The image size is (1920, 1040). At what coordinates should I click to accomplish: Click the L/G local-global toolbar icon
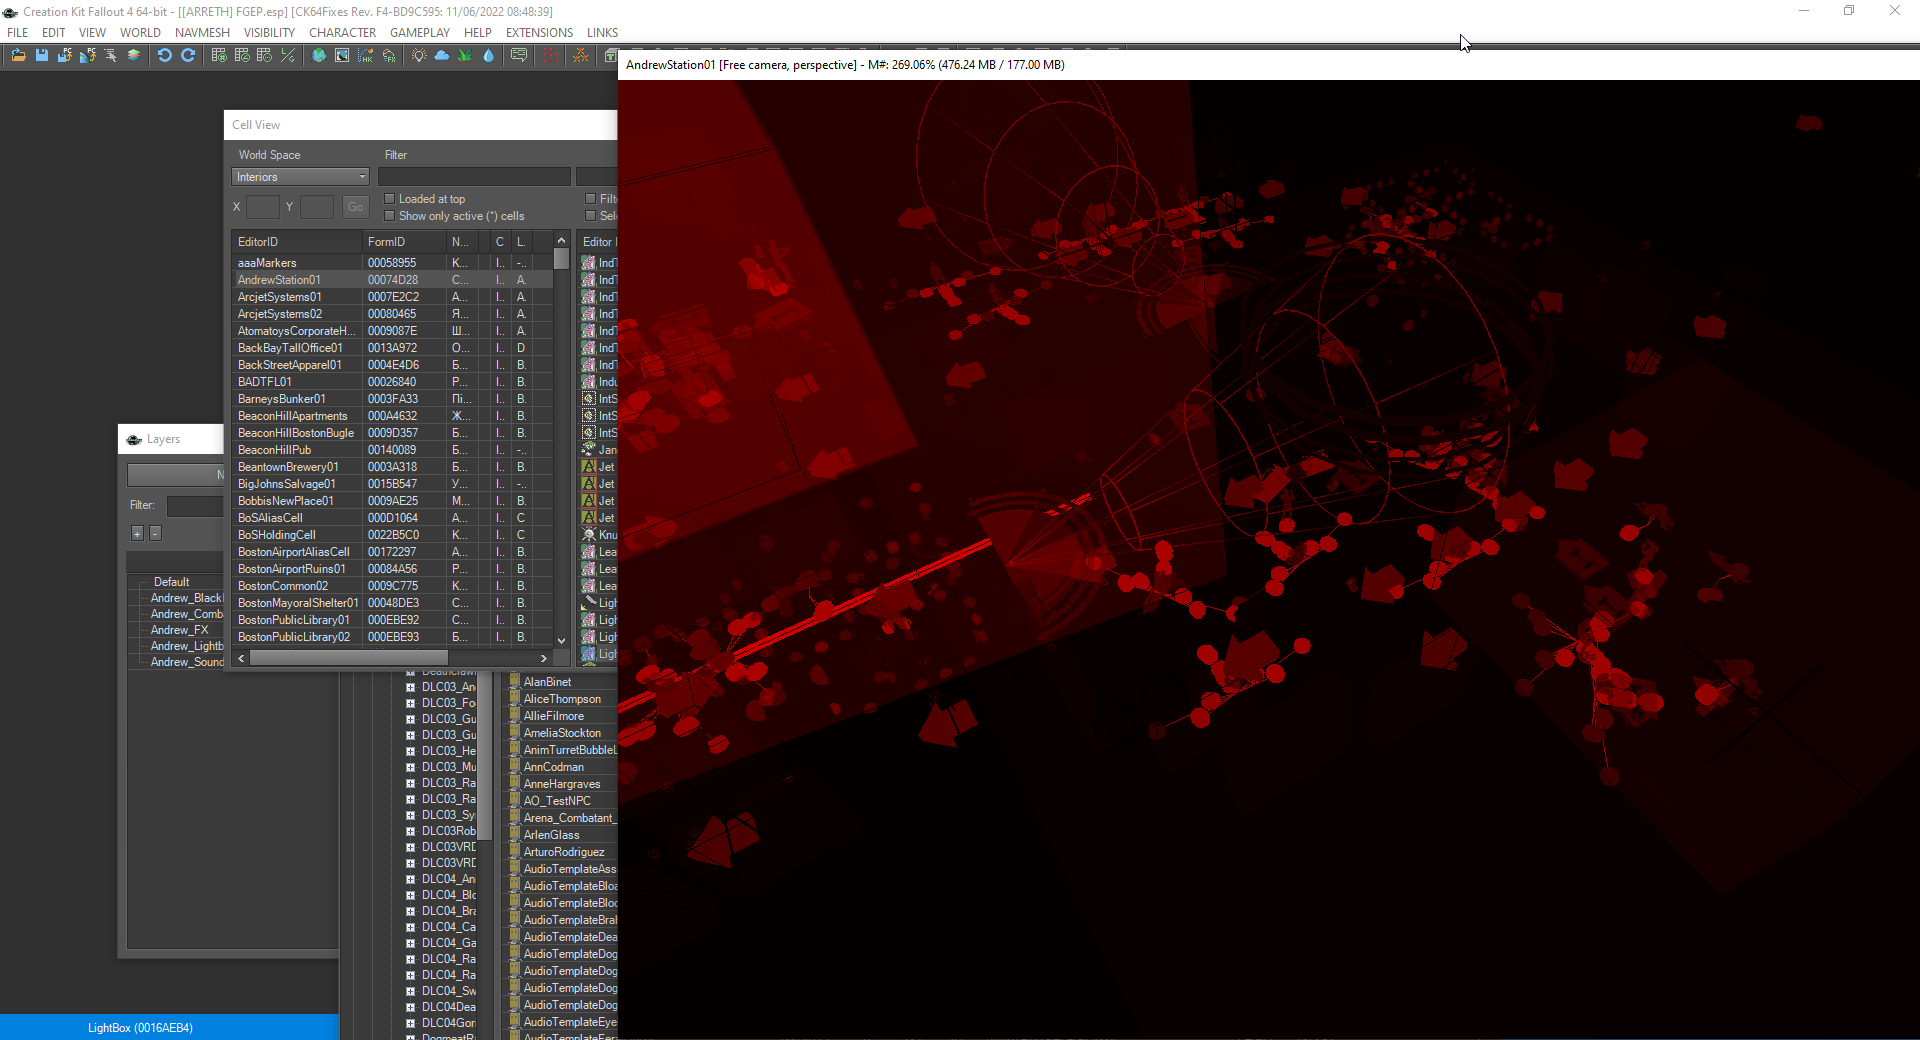288,56
